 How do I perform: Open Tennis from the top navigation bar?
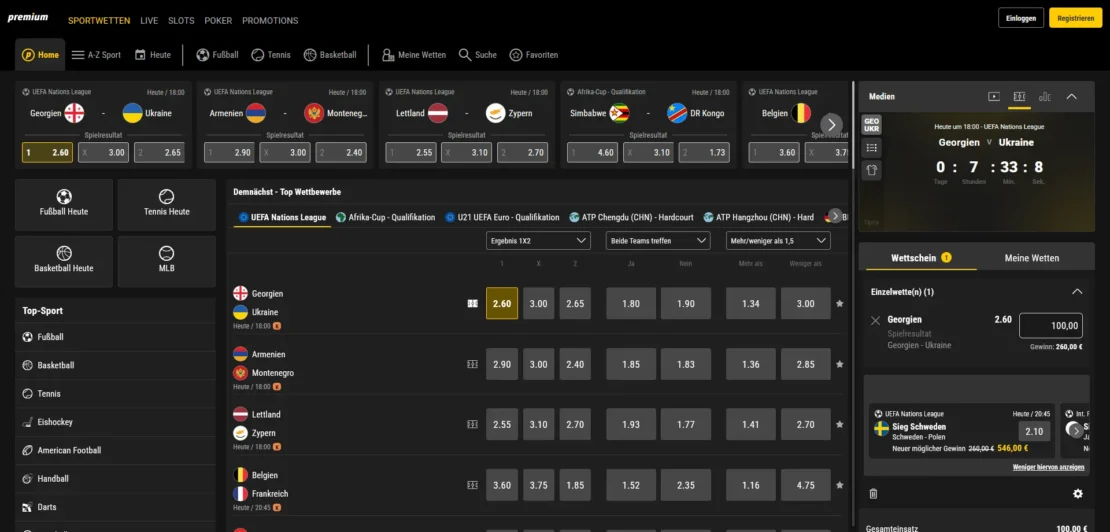coord(271,54)
